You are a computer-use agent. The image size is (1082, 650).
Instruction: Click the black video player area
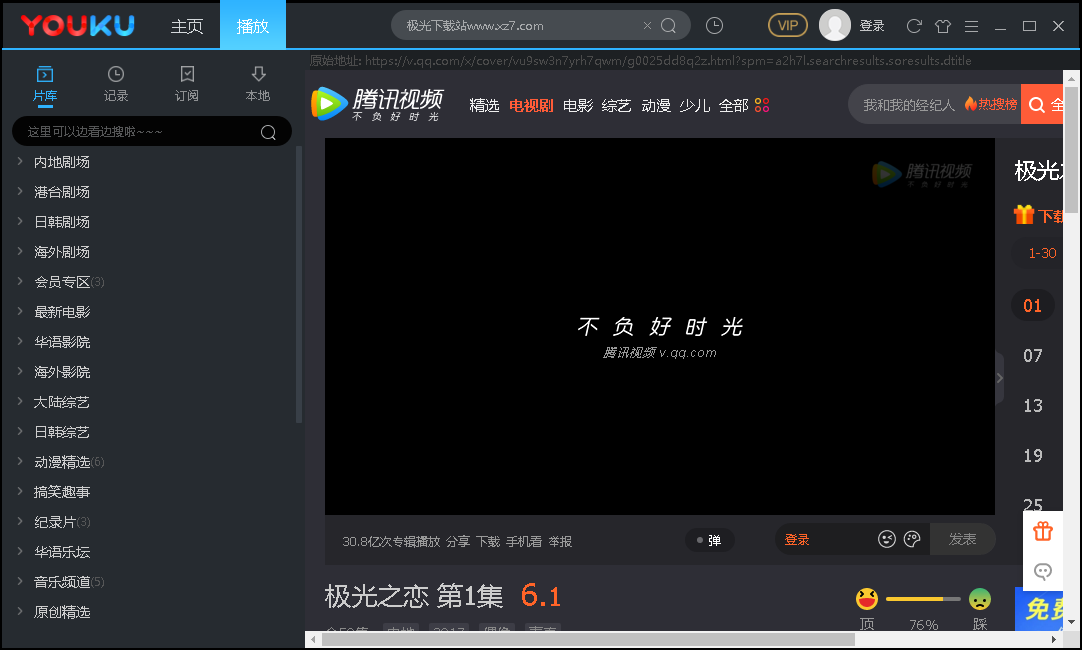click(660, 326)
